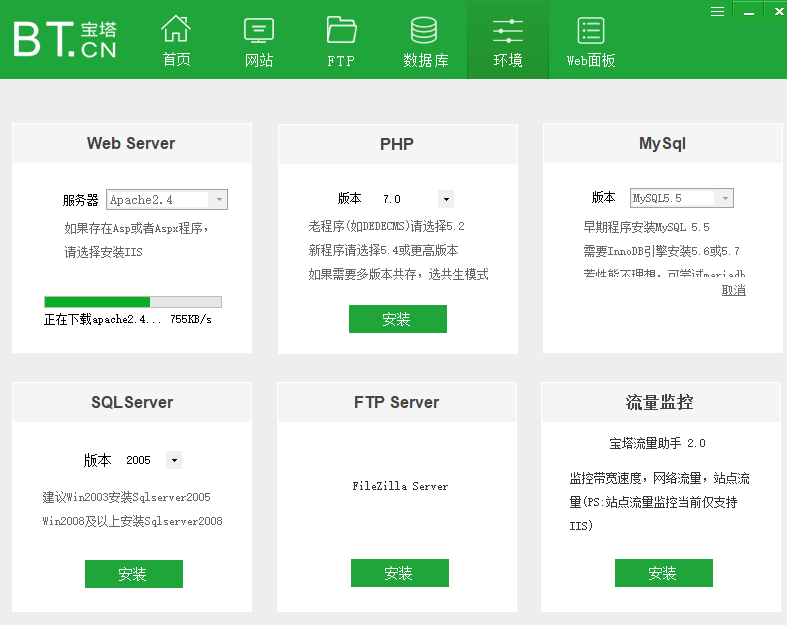Screen dimensions: 787x625
Task: Click 安装 button under 流量监控
Action: click(664, 573)
